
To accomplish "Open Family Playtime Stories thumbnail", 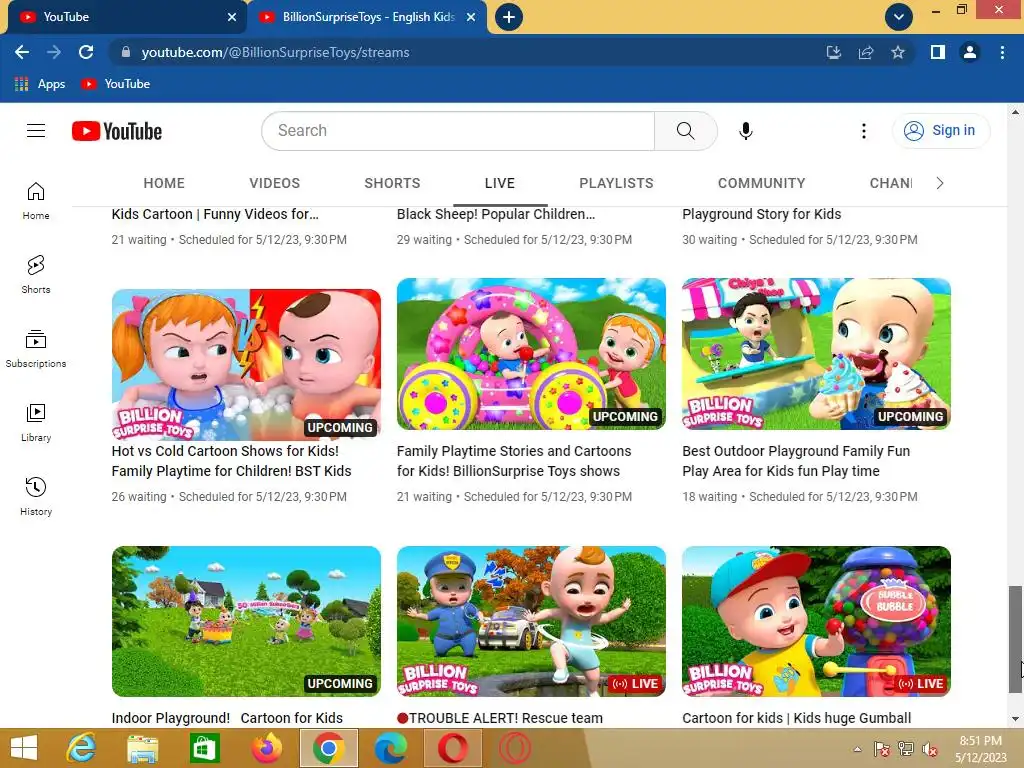I will click(531, 354).
